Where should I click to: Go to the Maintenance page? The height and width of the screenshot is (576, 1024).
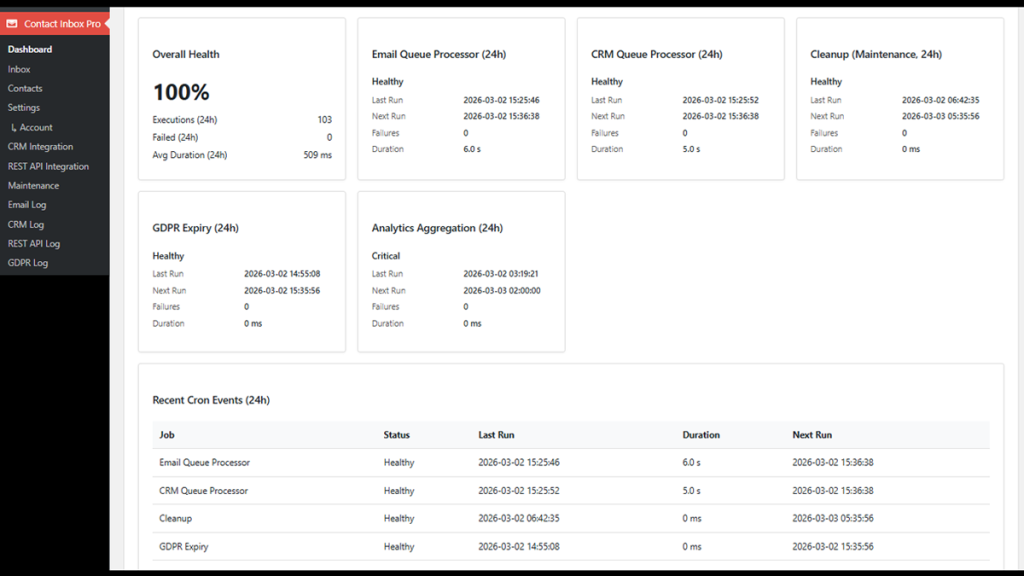pos(33,185)
